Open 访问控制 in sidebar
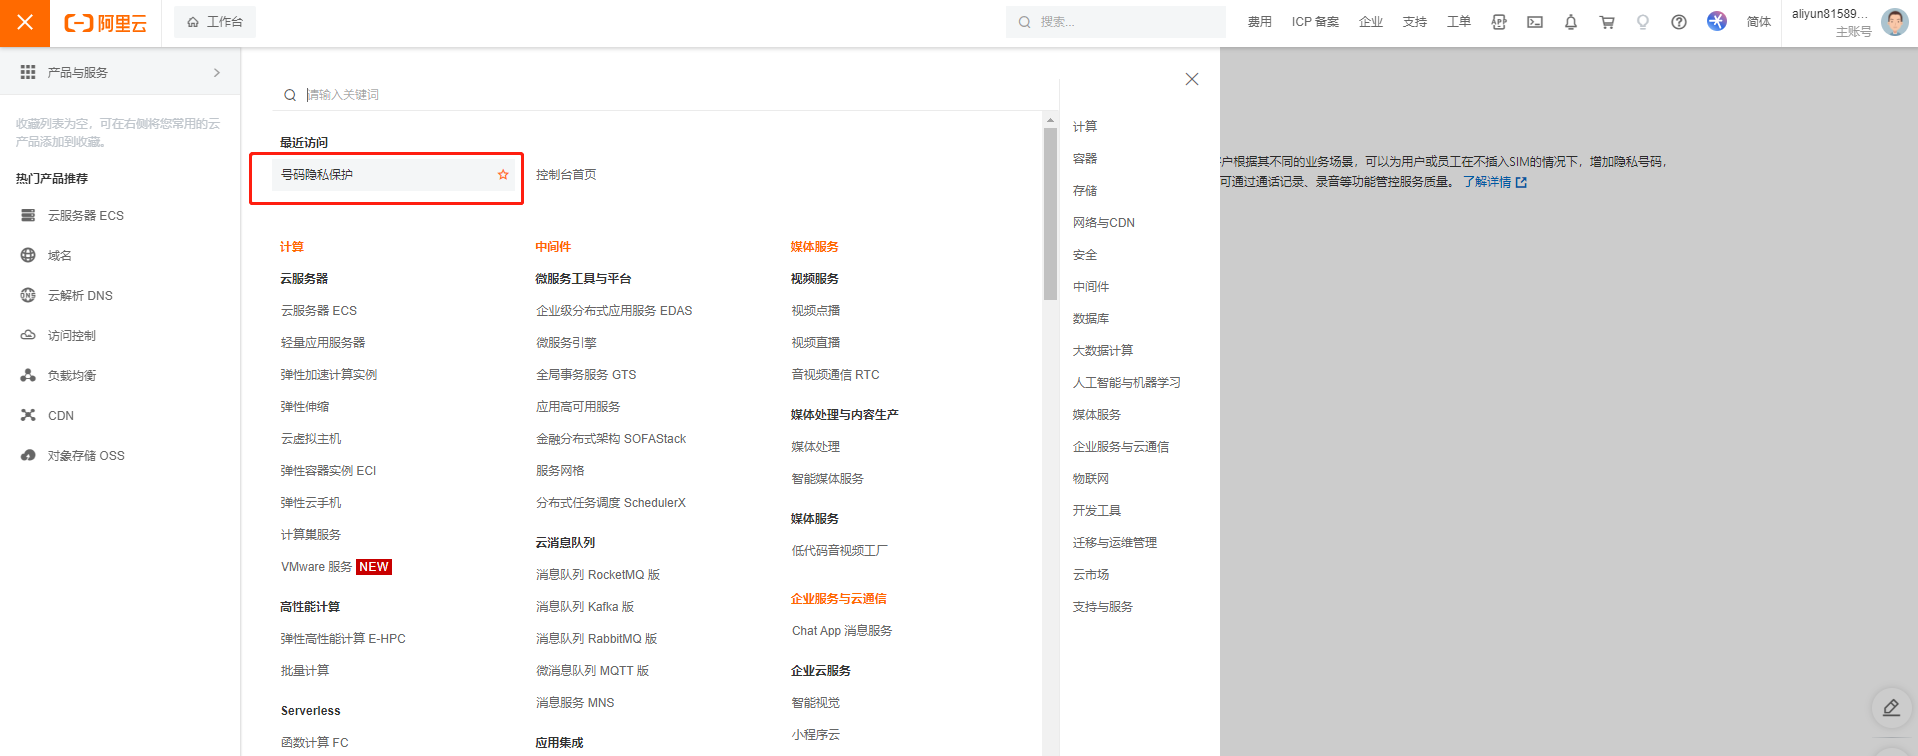 tap(72, 336)
